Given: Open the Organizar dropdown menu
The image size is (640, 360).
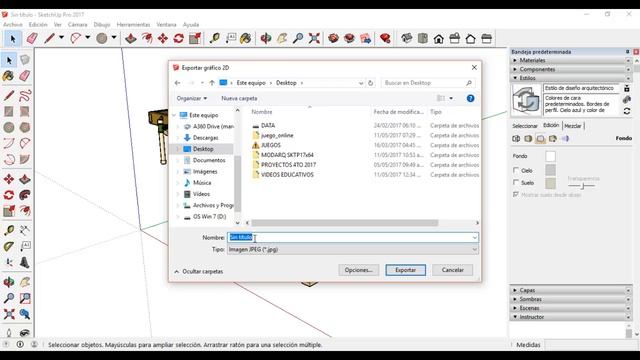Looking at the screenshot, I should click(192, 98).
